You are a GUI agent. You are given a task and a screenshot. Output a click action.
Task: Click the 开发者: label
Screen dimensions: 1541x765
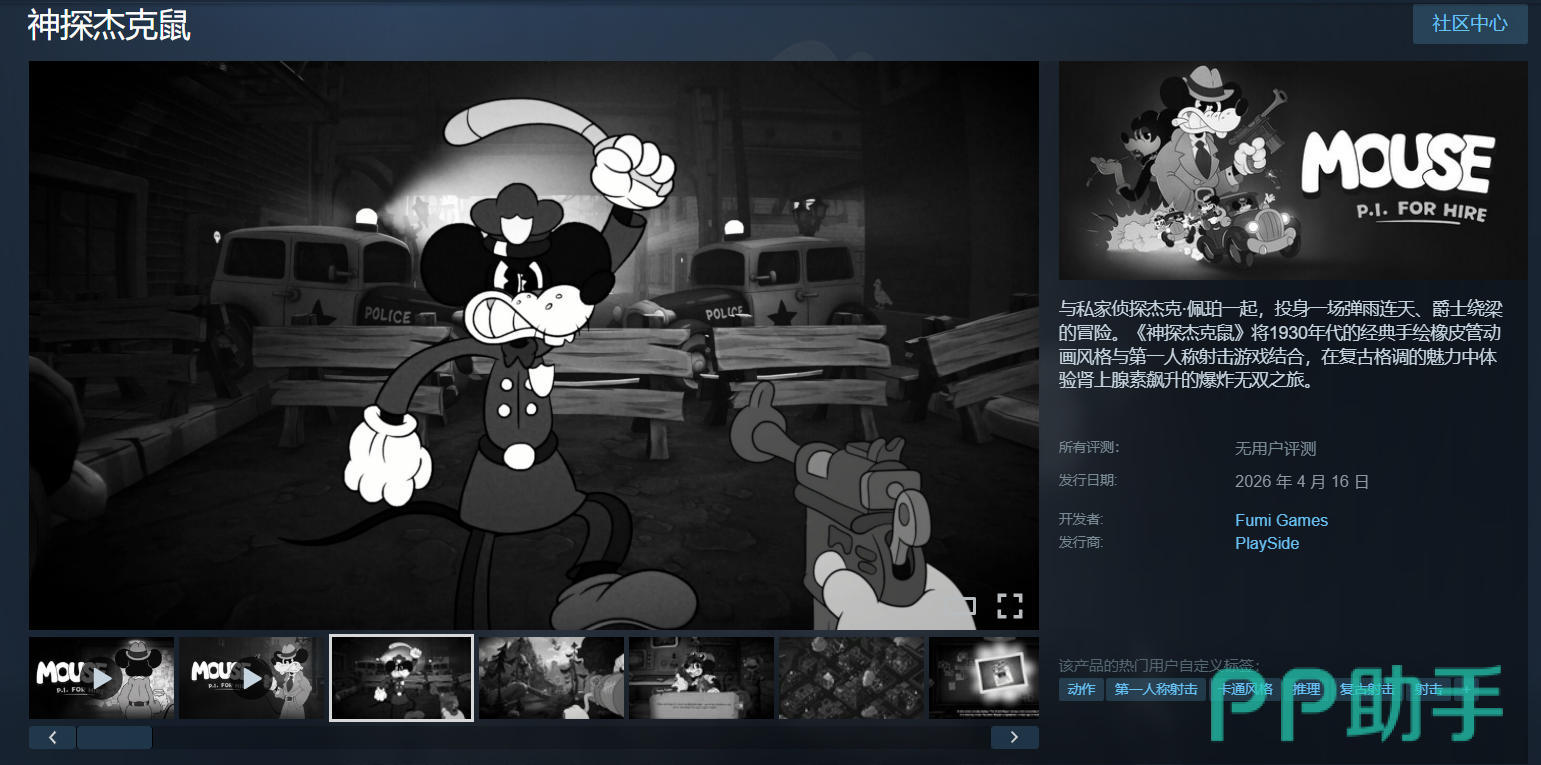coord(1081,519)
